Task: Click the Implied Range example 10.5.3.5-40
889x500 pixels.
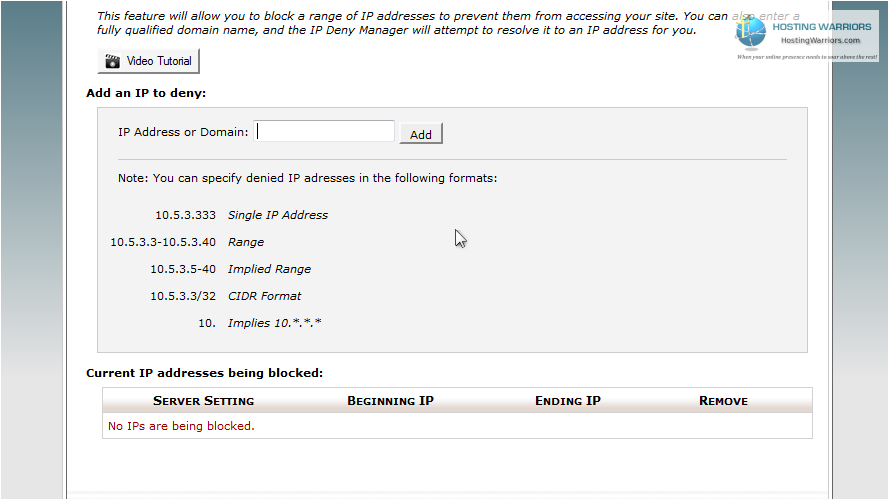Action: (x=183, y=269)
